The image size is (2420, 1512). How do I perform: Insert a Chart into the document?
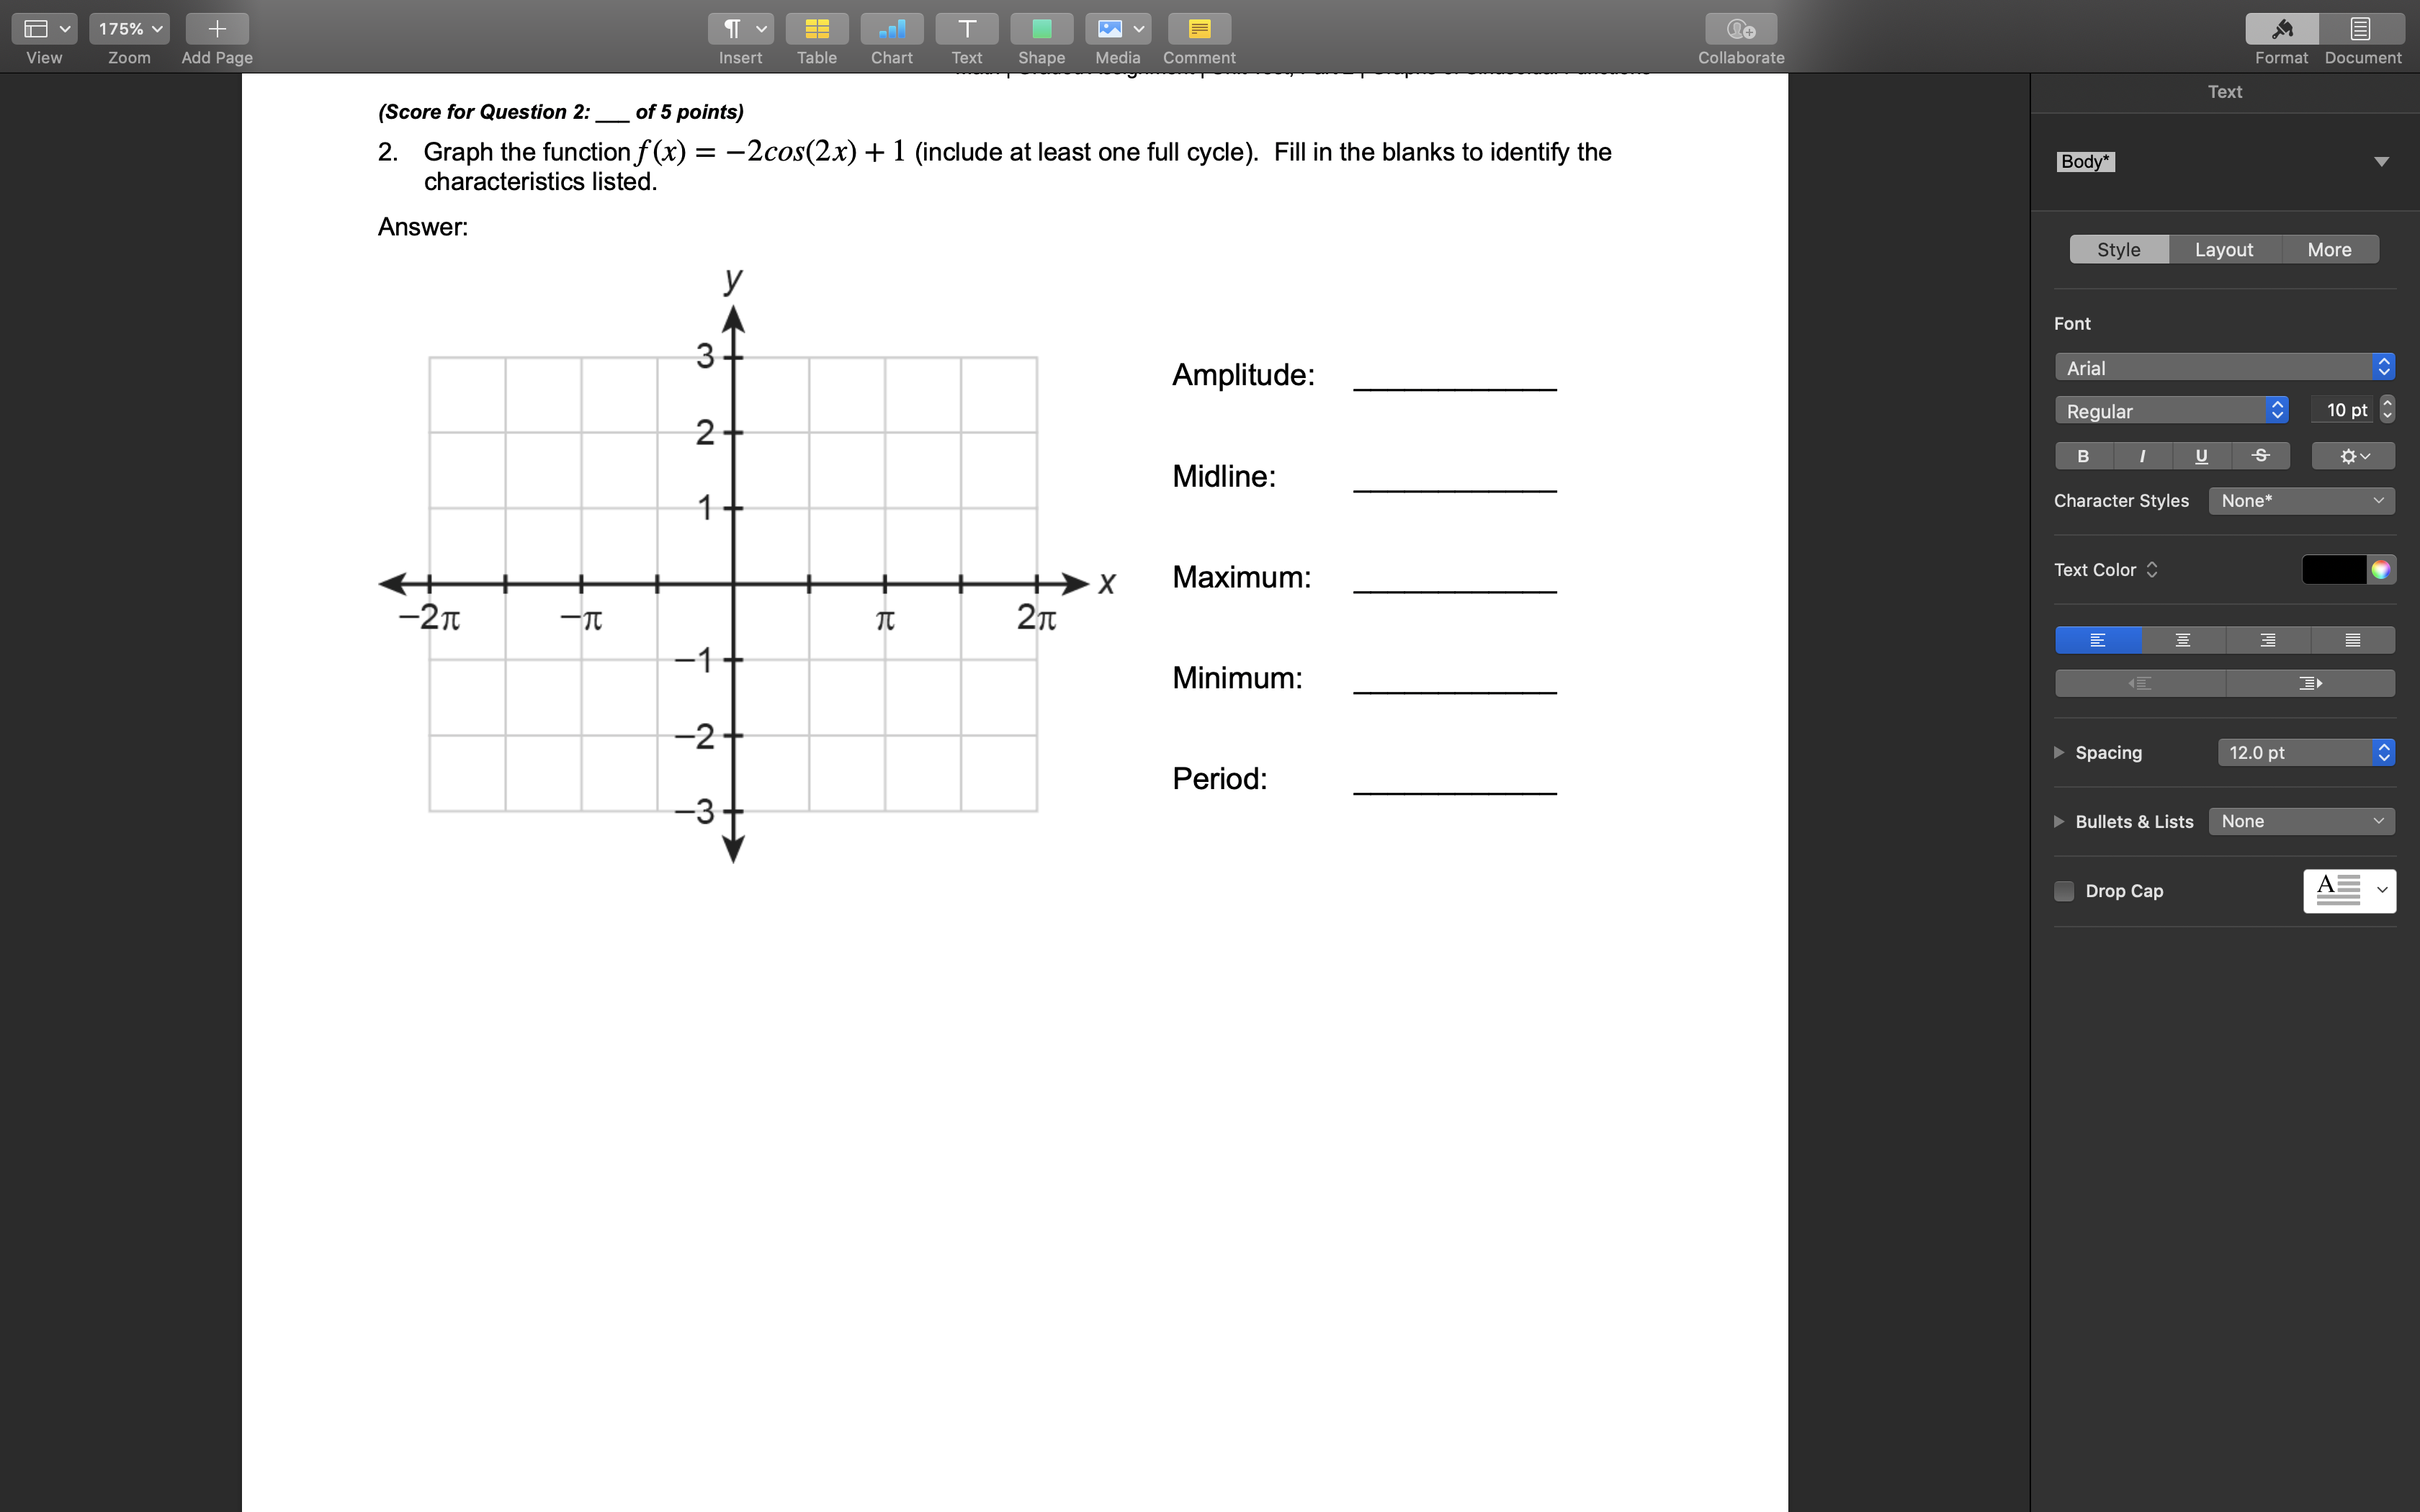click(x=891, y=29)
